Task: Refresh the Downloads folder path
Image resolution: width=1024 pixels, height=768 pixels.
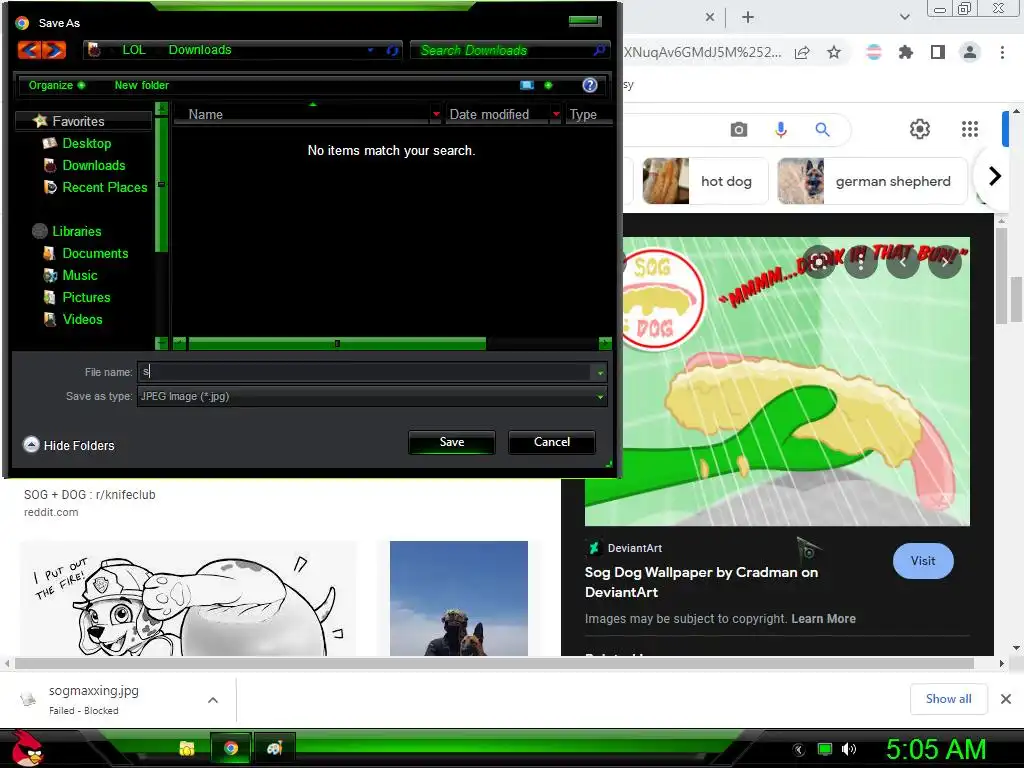Action: (392, 50)
